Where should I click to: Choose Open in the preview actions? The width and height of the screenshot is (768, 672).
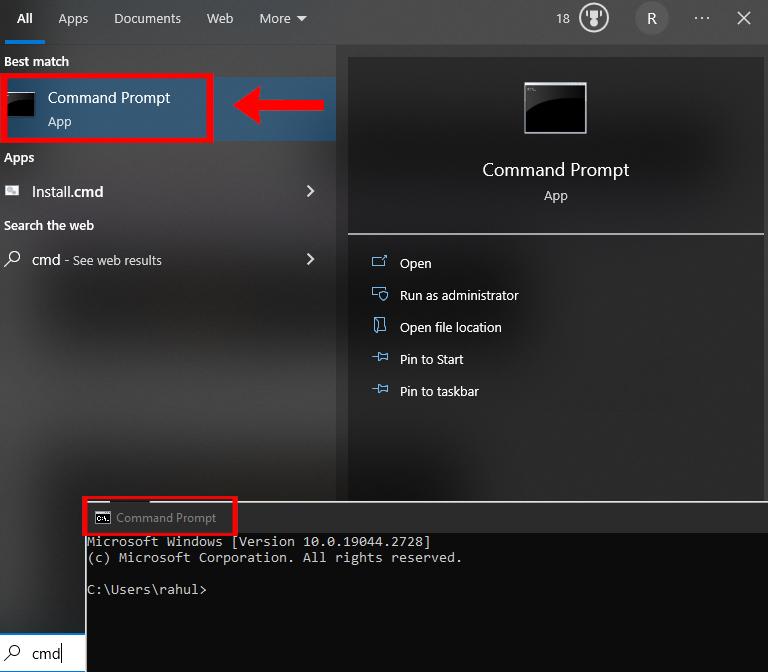(x=415, y=264)
